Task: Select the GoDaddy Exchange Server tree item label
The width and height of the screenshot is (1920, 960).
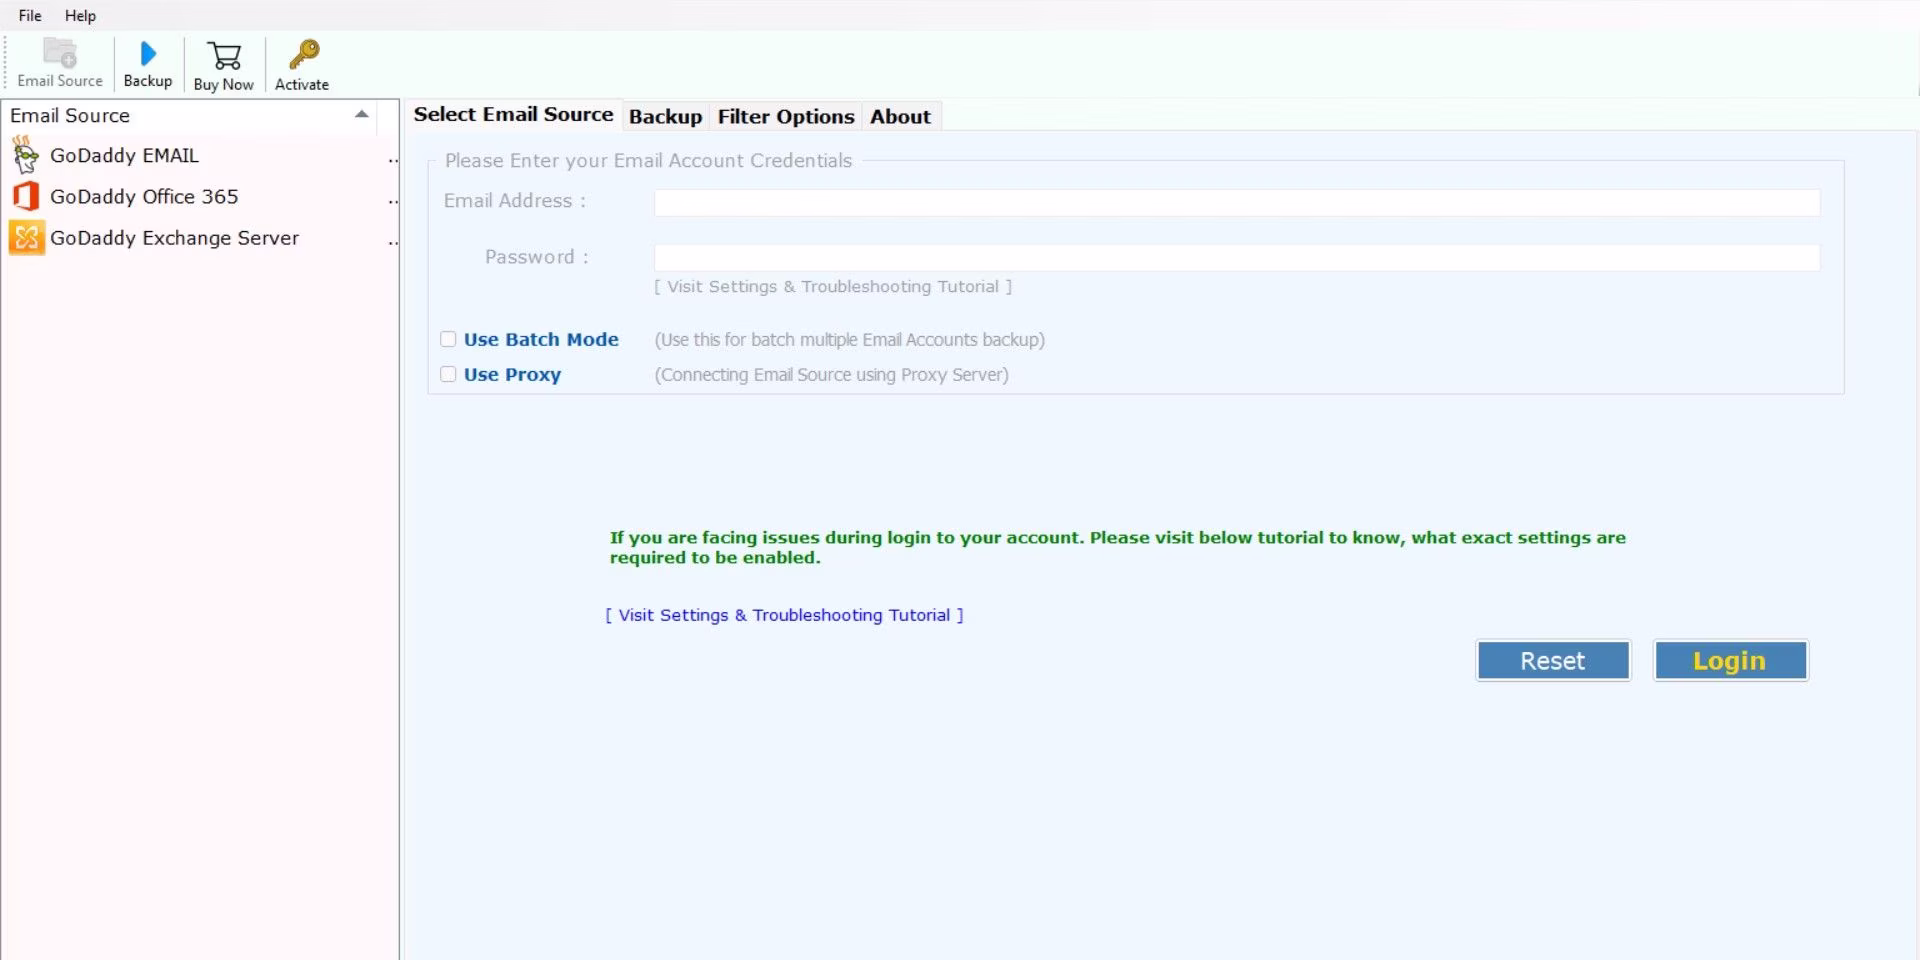Action: click(x=174, y=238)
